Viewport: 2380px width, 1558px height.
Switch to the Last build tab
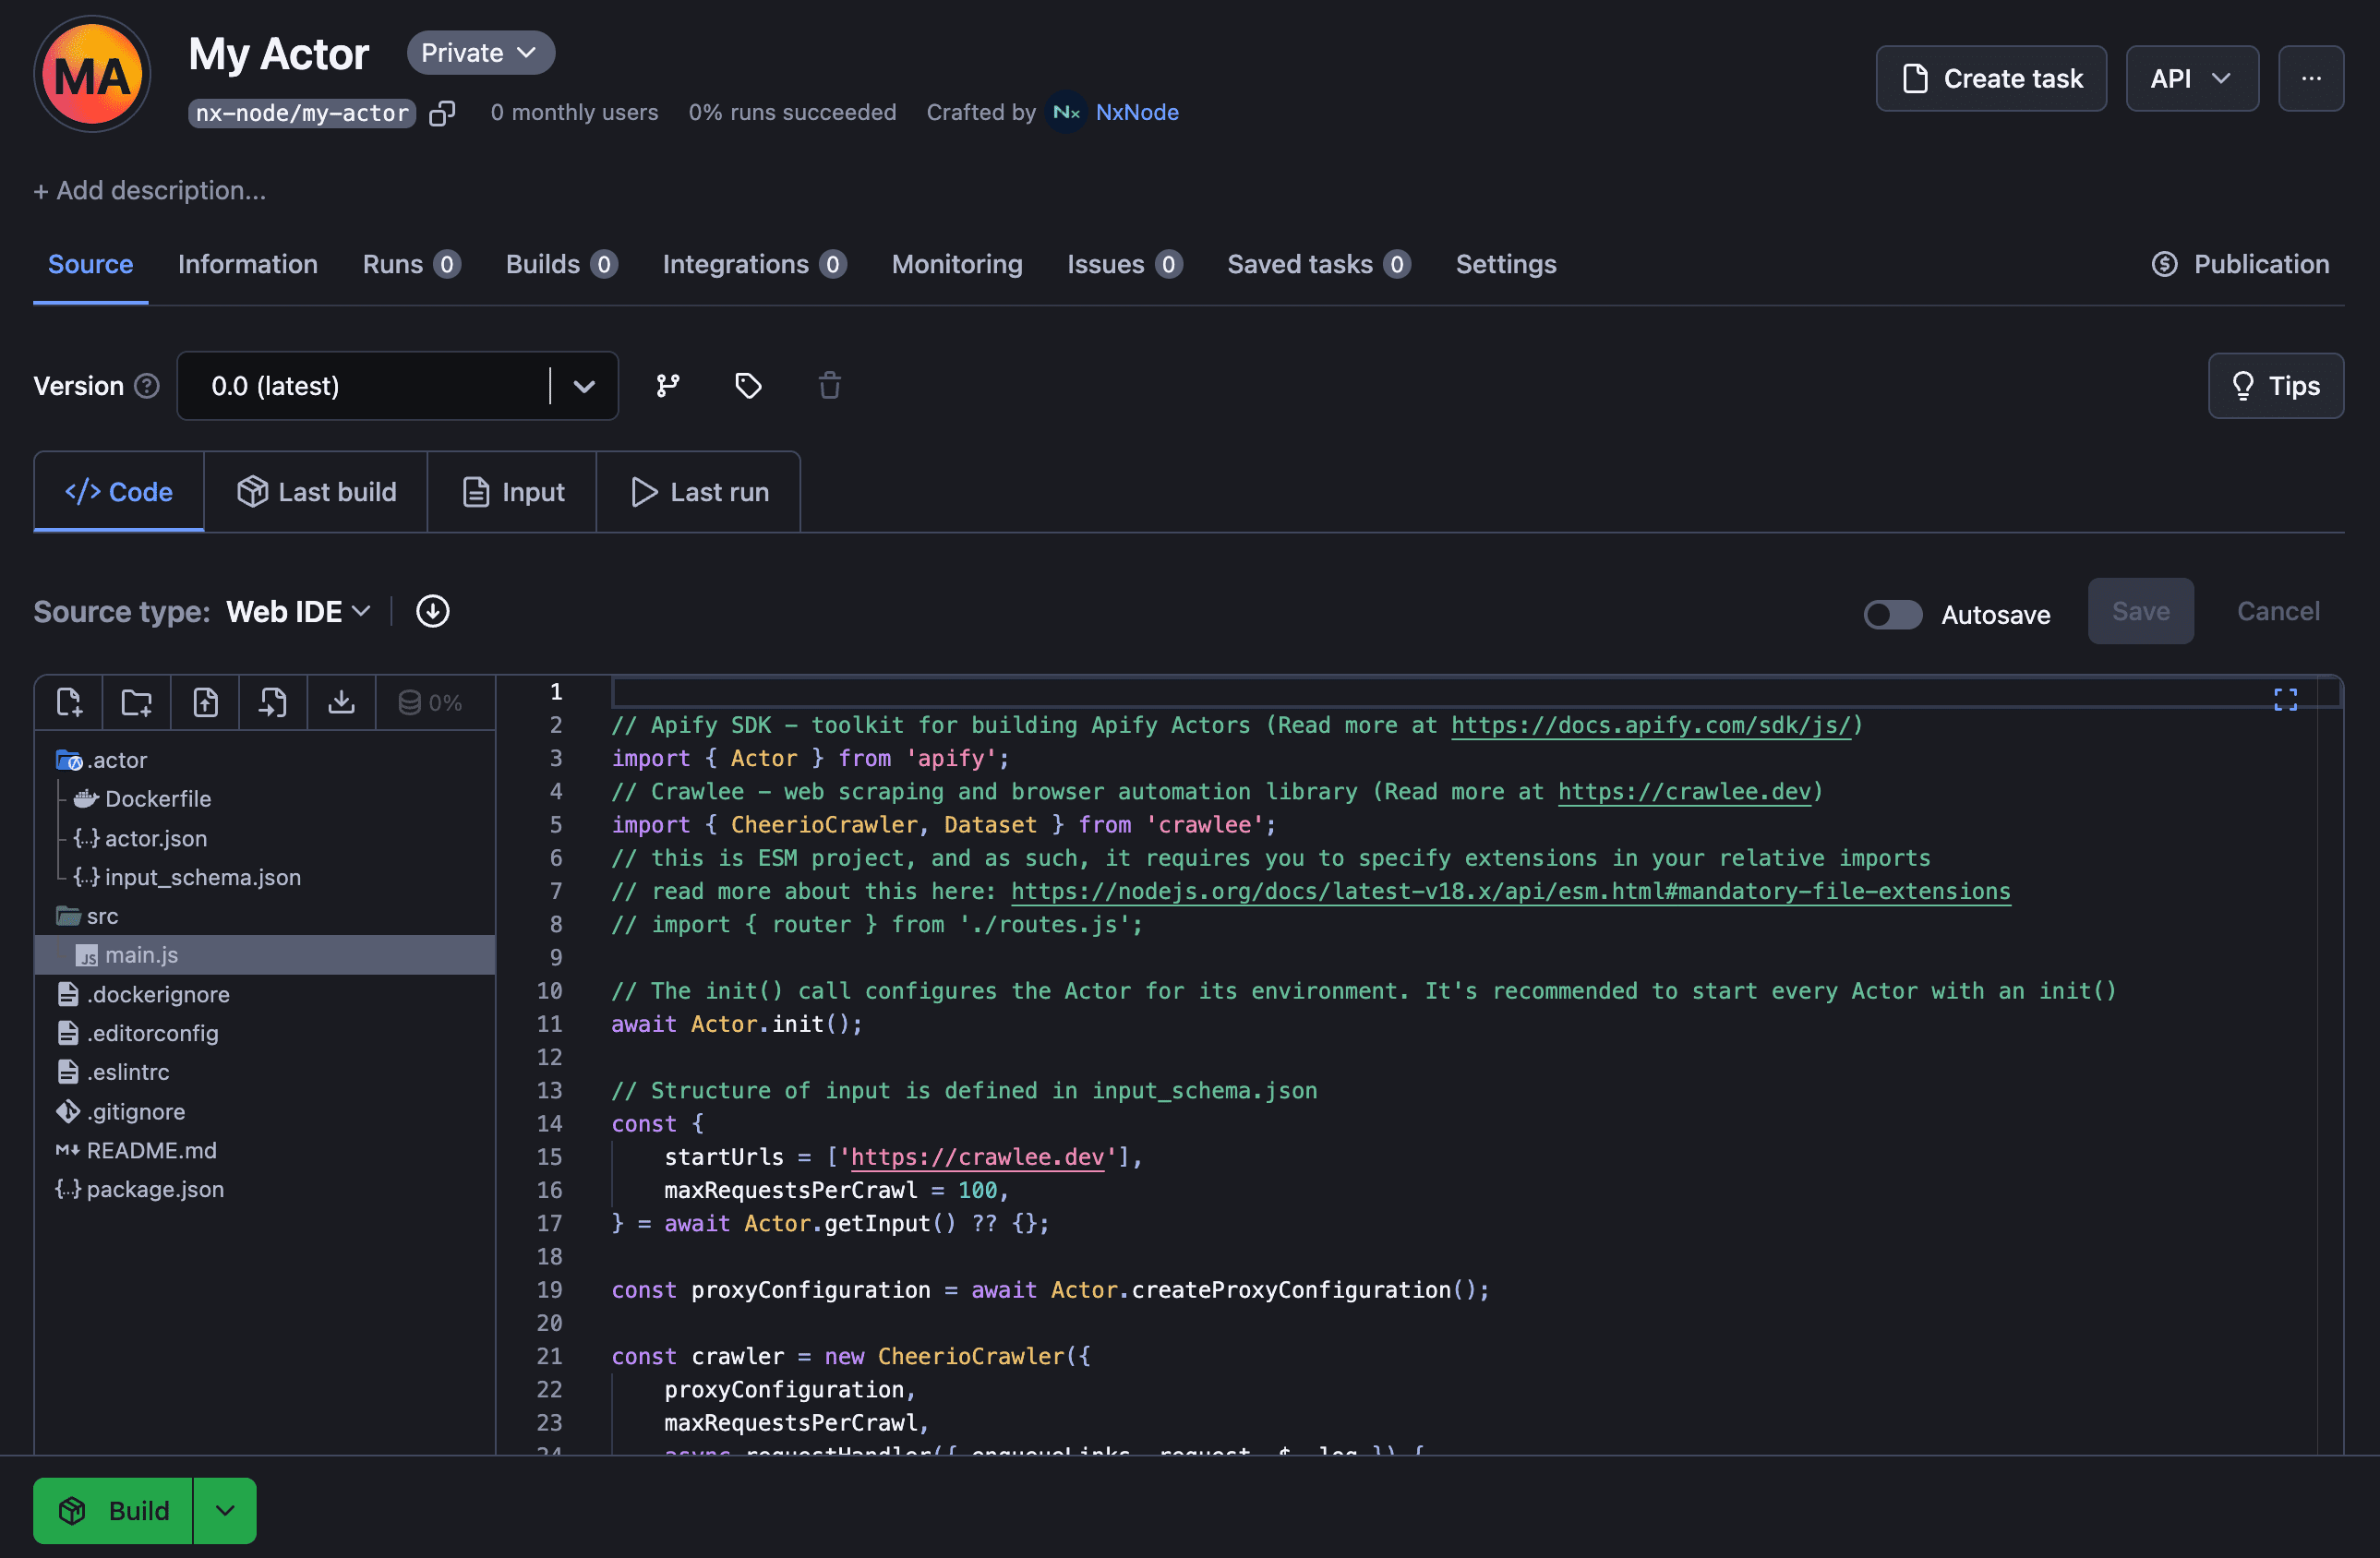pos(316,491)
